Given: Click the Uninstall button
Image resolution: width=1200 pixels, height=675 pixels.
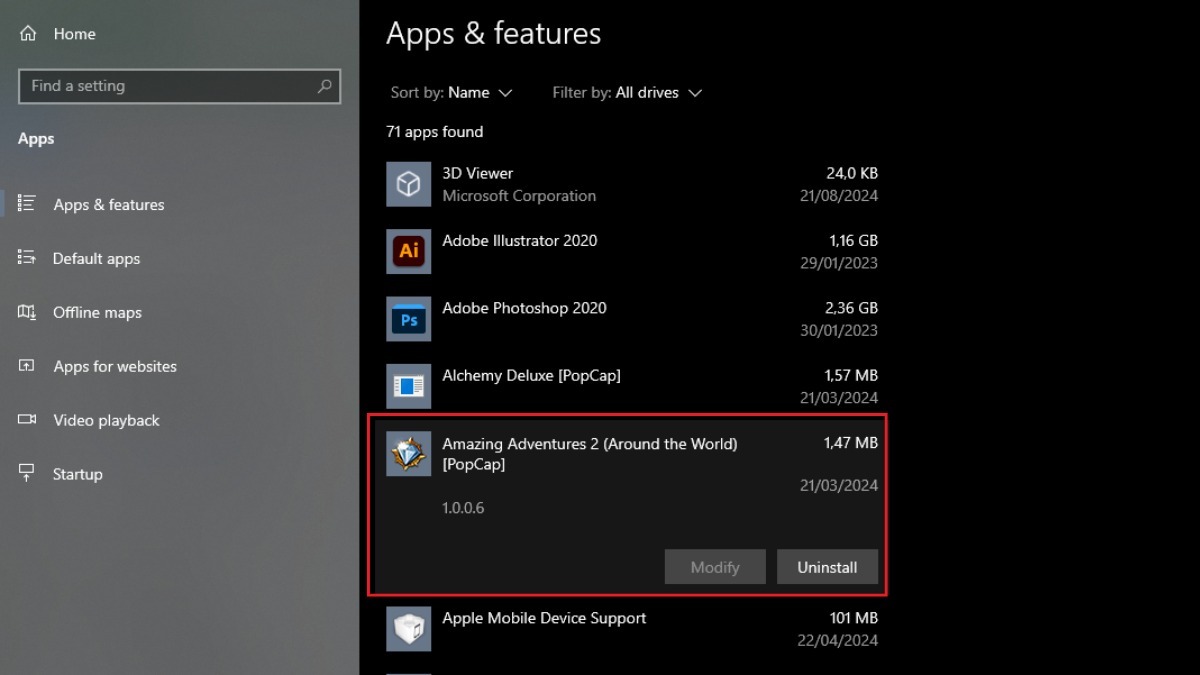Looking at the screenshot, I should tap(827, 567).
